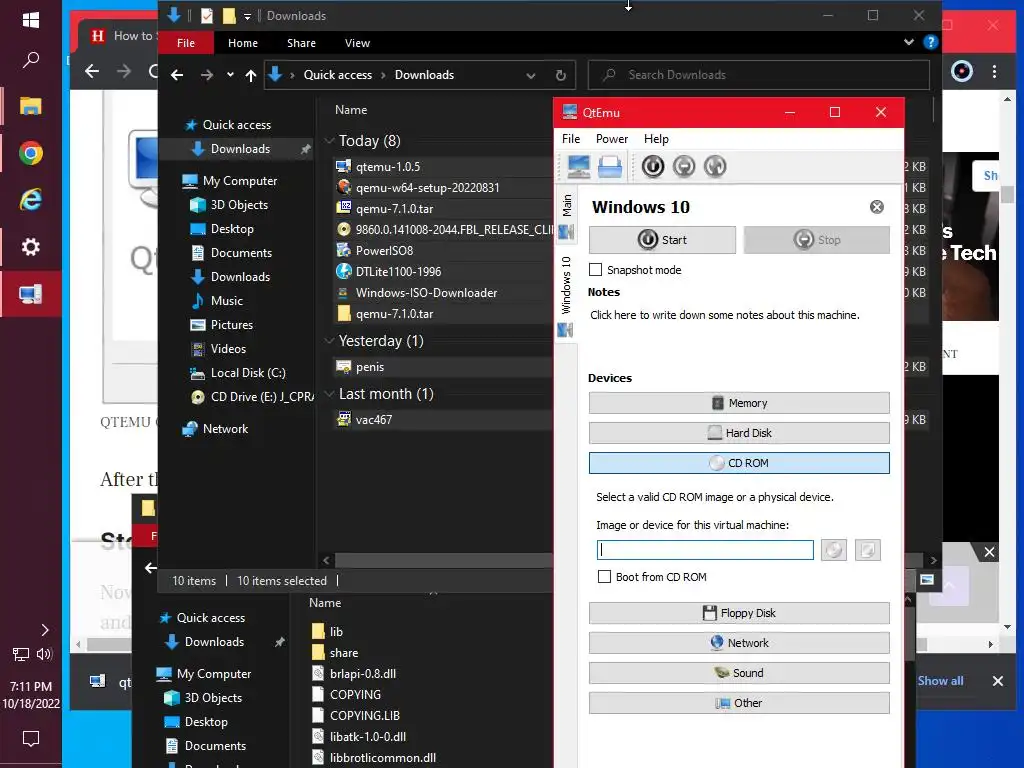1024x768 pixels.
Task: Collapse the Last month (1) group
Action: (330, 393)
